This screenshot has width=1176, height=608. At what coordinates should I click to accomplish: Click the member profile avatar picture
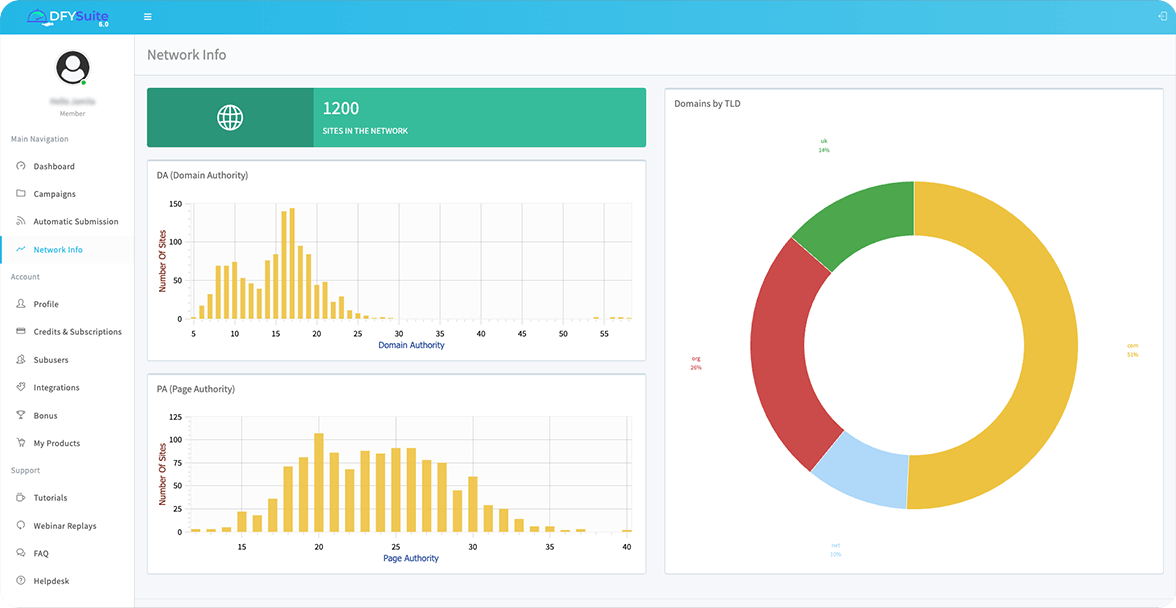70,70
